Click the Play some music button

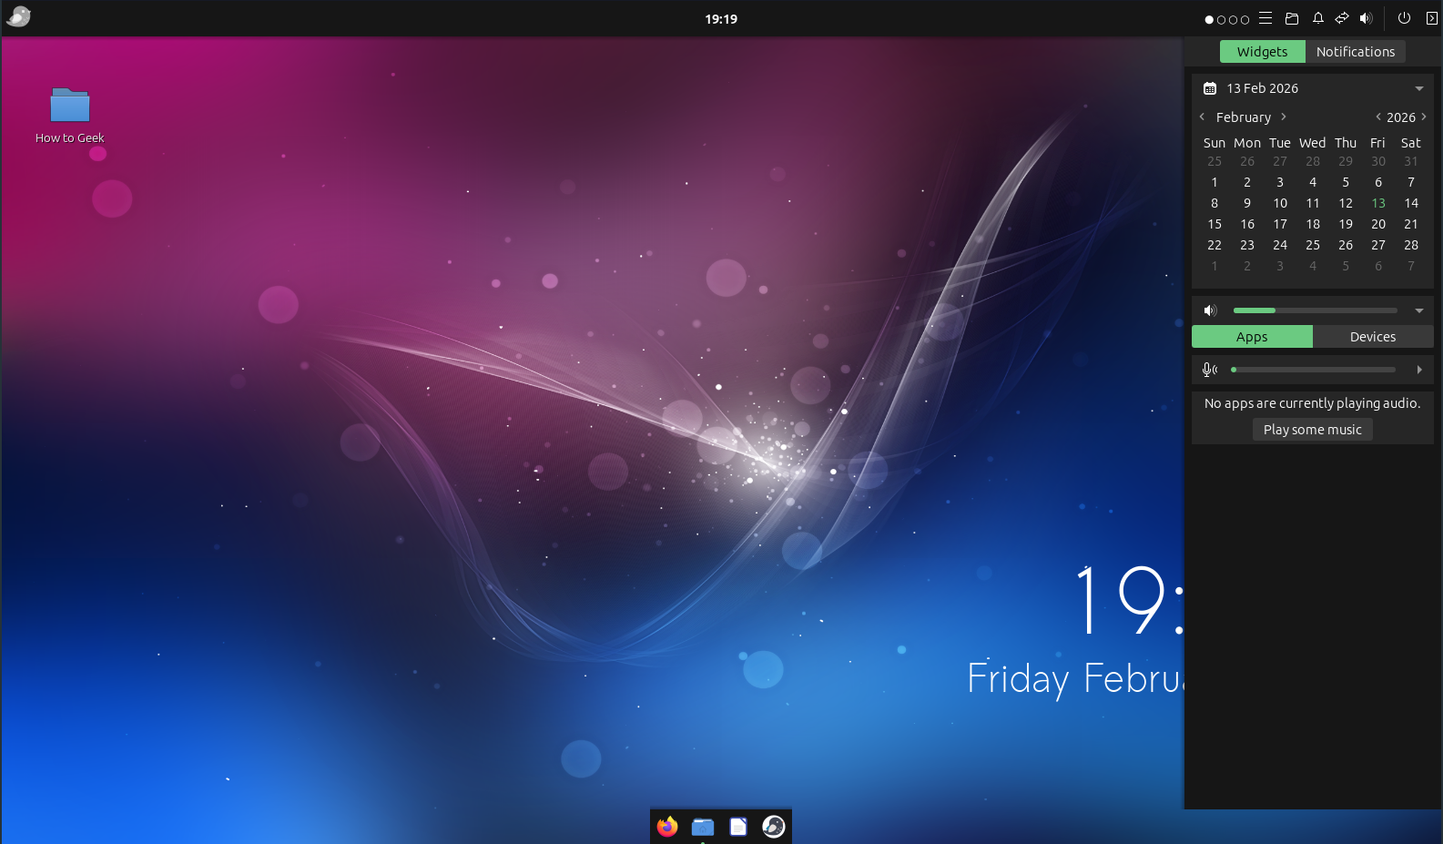(1312, 429)
